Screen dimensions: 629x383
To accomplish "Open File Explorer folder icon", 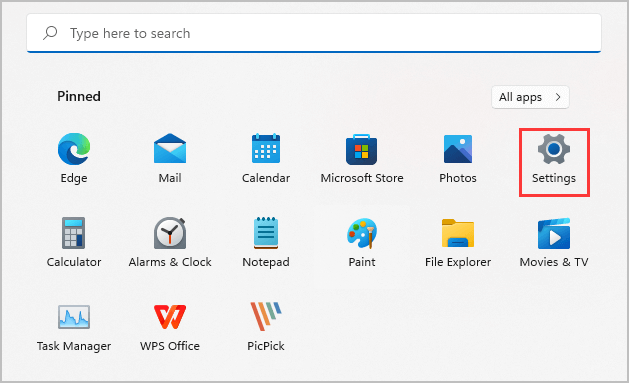I will pyautogui.click(x=458, y=233).
